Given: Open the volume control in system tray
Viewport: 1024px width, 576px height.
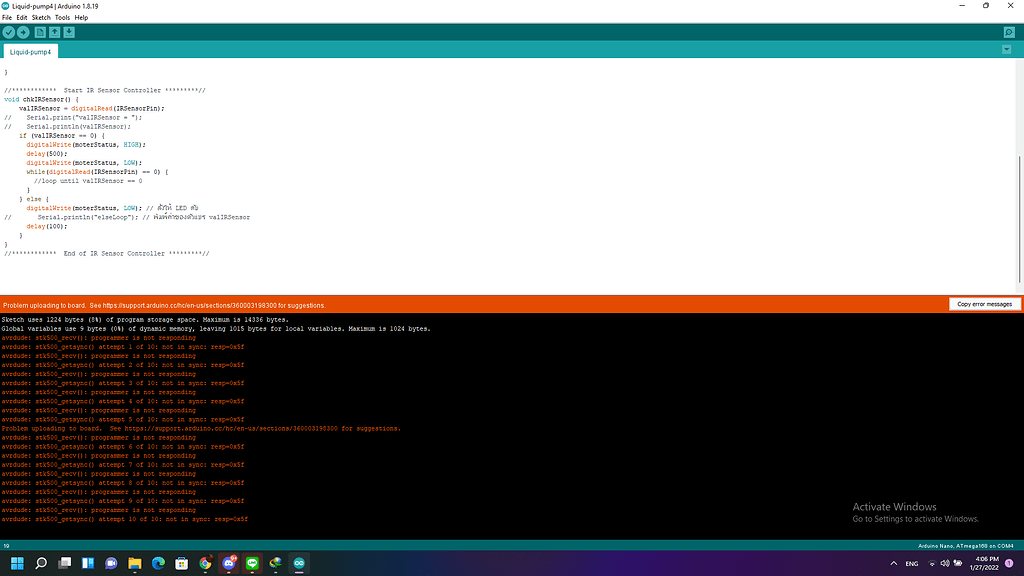Looking at the screenshot, I should tap(945, 563).
